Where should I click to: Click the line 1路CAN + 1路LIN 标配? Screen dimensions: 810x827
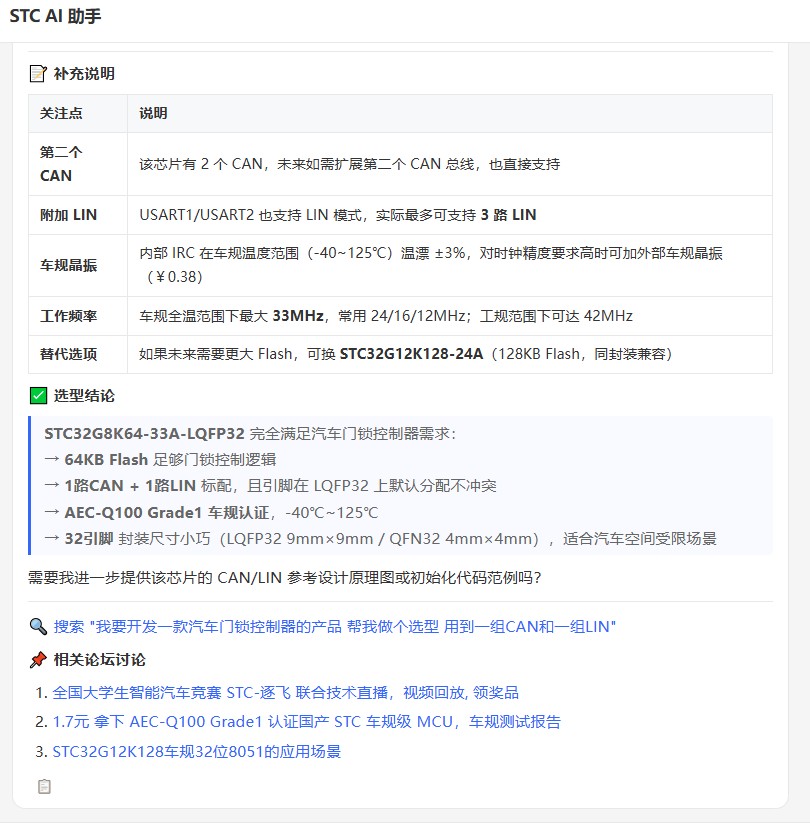[x=271, y=485]
